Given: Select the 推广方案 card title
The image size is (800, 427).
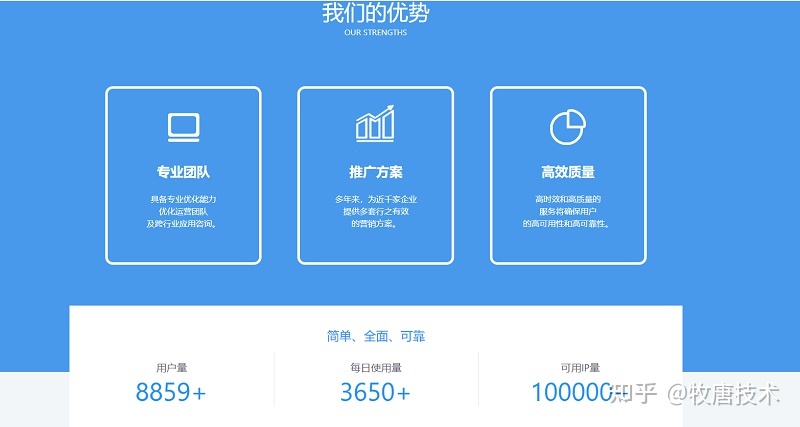Looking at the screenshot, I should 376,172.
